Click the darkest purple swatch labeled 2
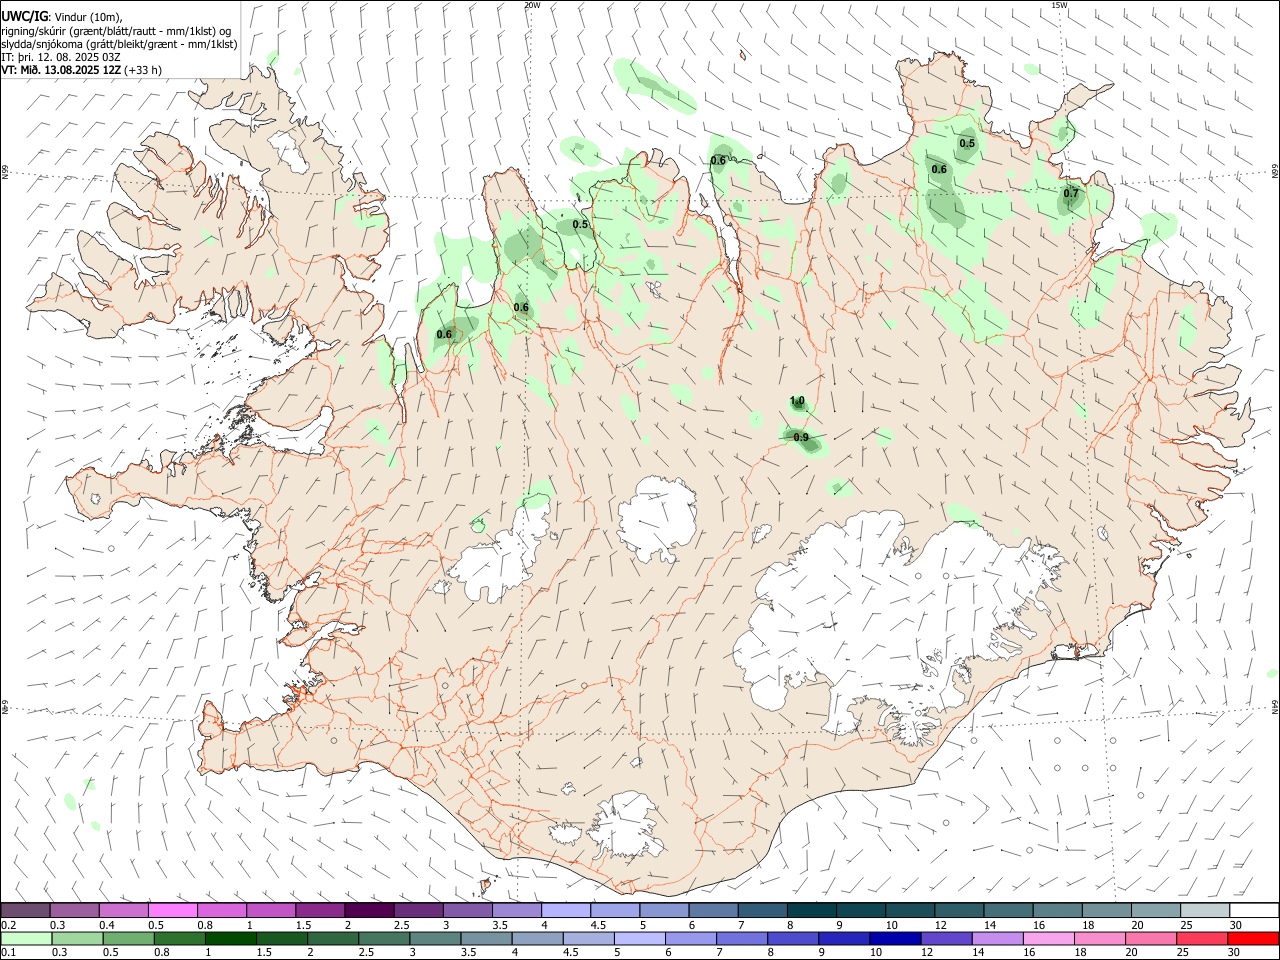The image size is (1280, 960). pos(370,910)
